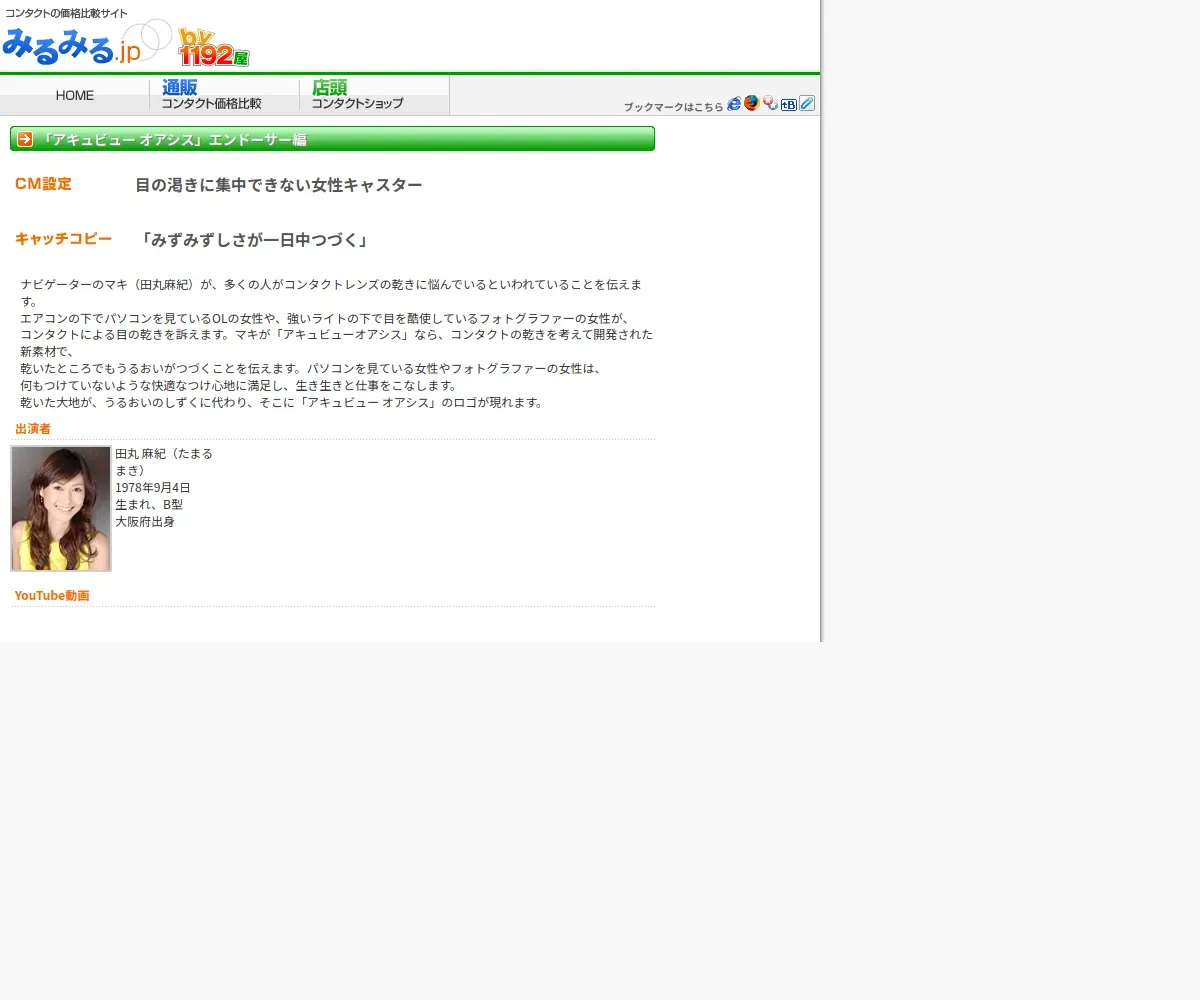This screenshot has width=1200, height=1000.
Task: Click the Firefox bookmark icon
Action: pos(752,103)
